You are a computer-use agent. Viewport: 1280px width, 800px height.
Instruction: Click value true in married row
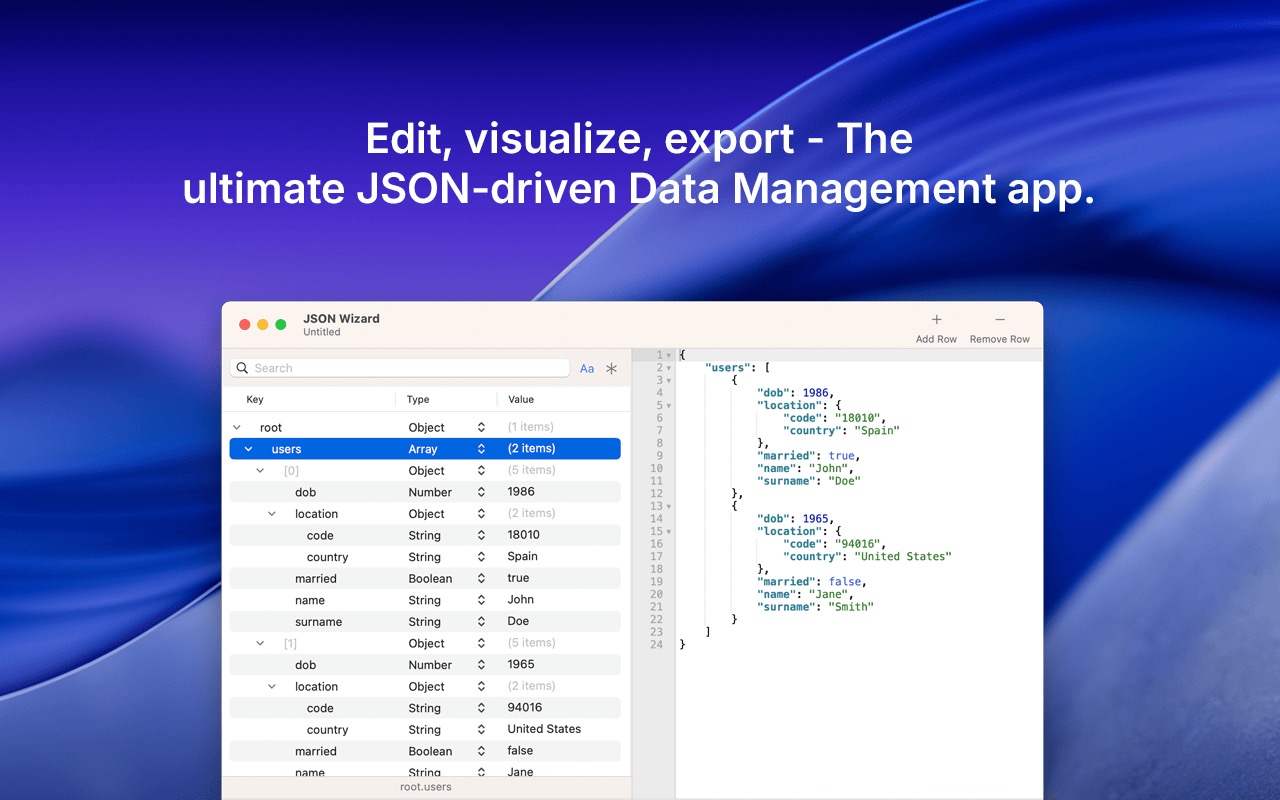click(518, 579)
